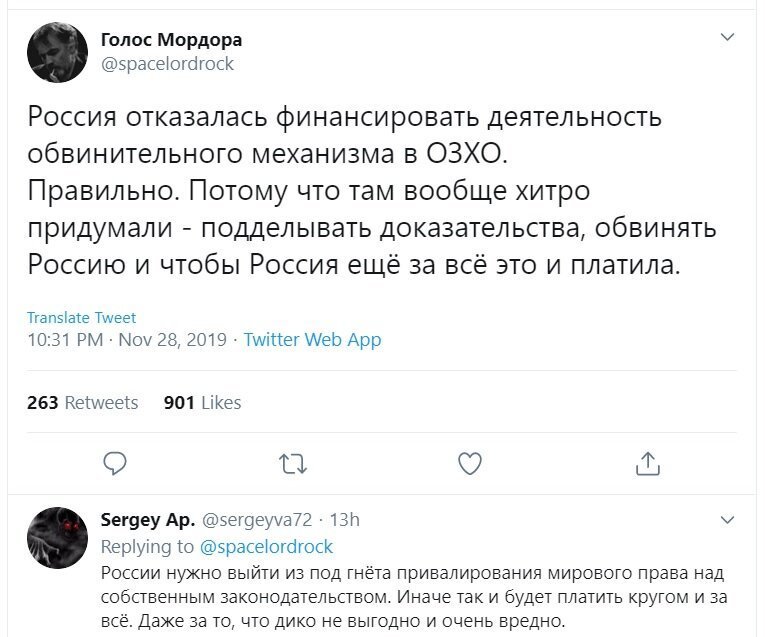Screen dimensions: 765x637
Task: Click the Translate Tweet link
Action: tap(81, 318)
